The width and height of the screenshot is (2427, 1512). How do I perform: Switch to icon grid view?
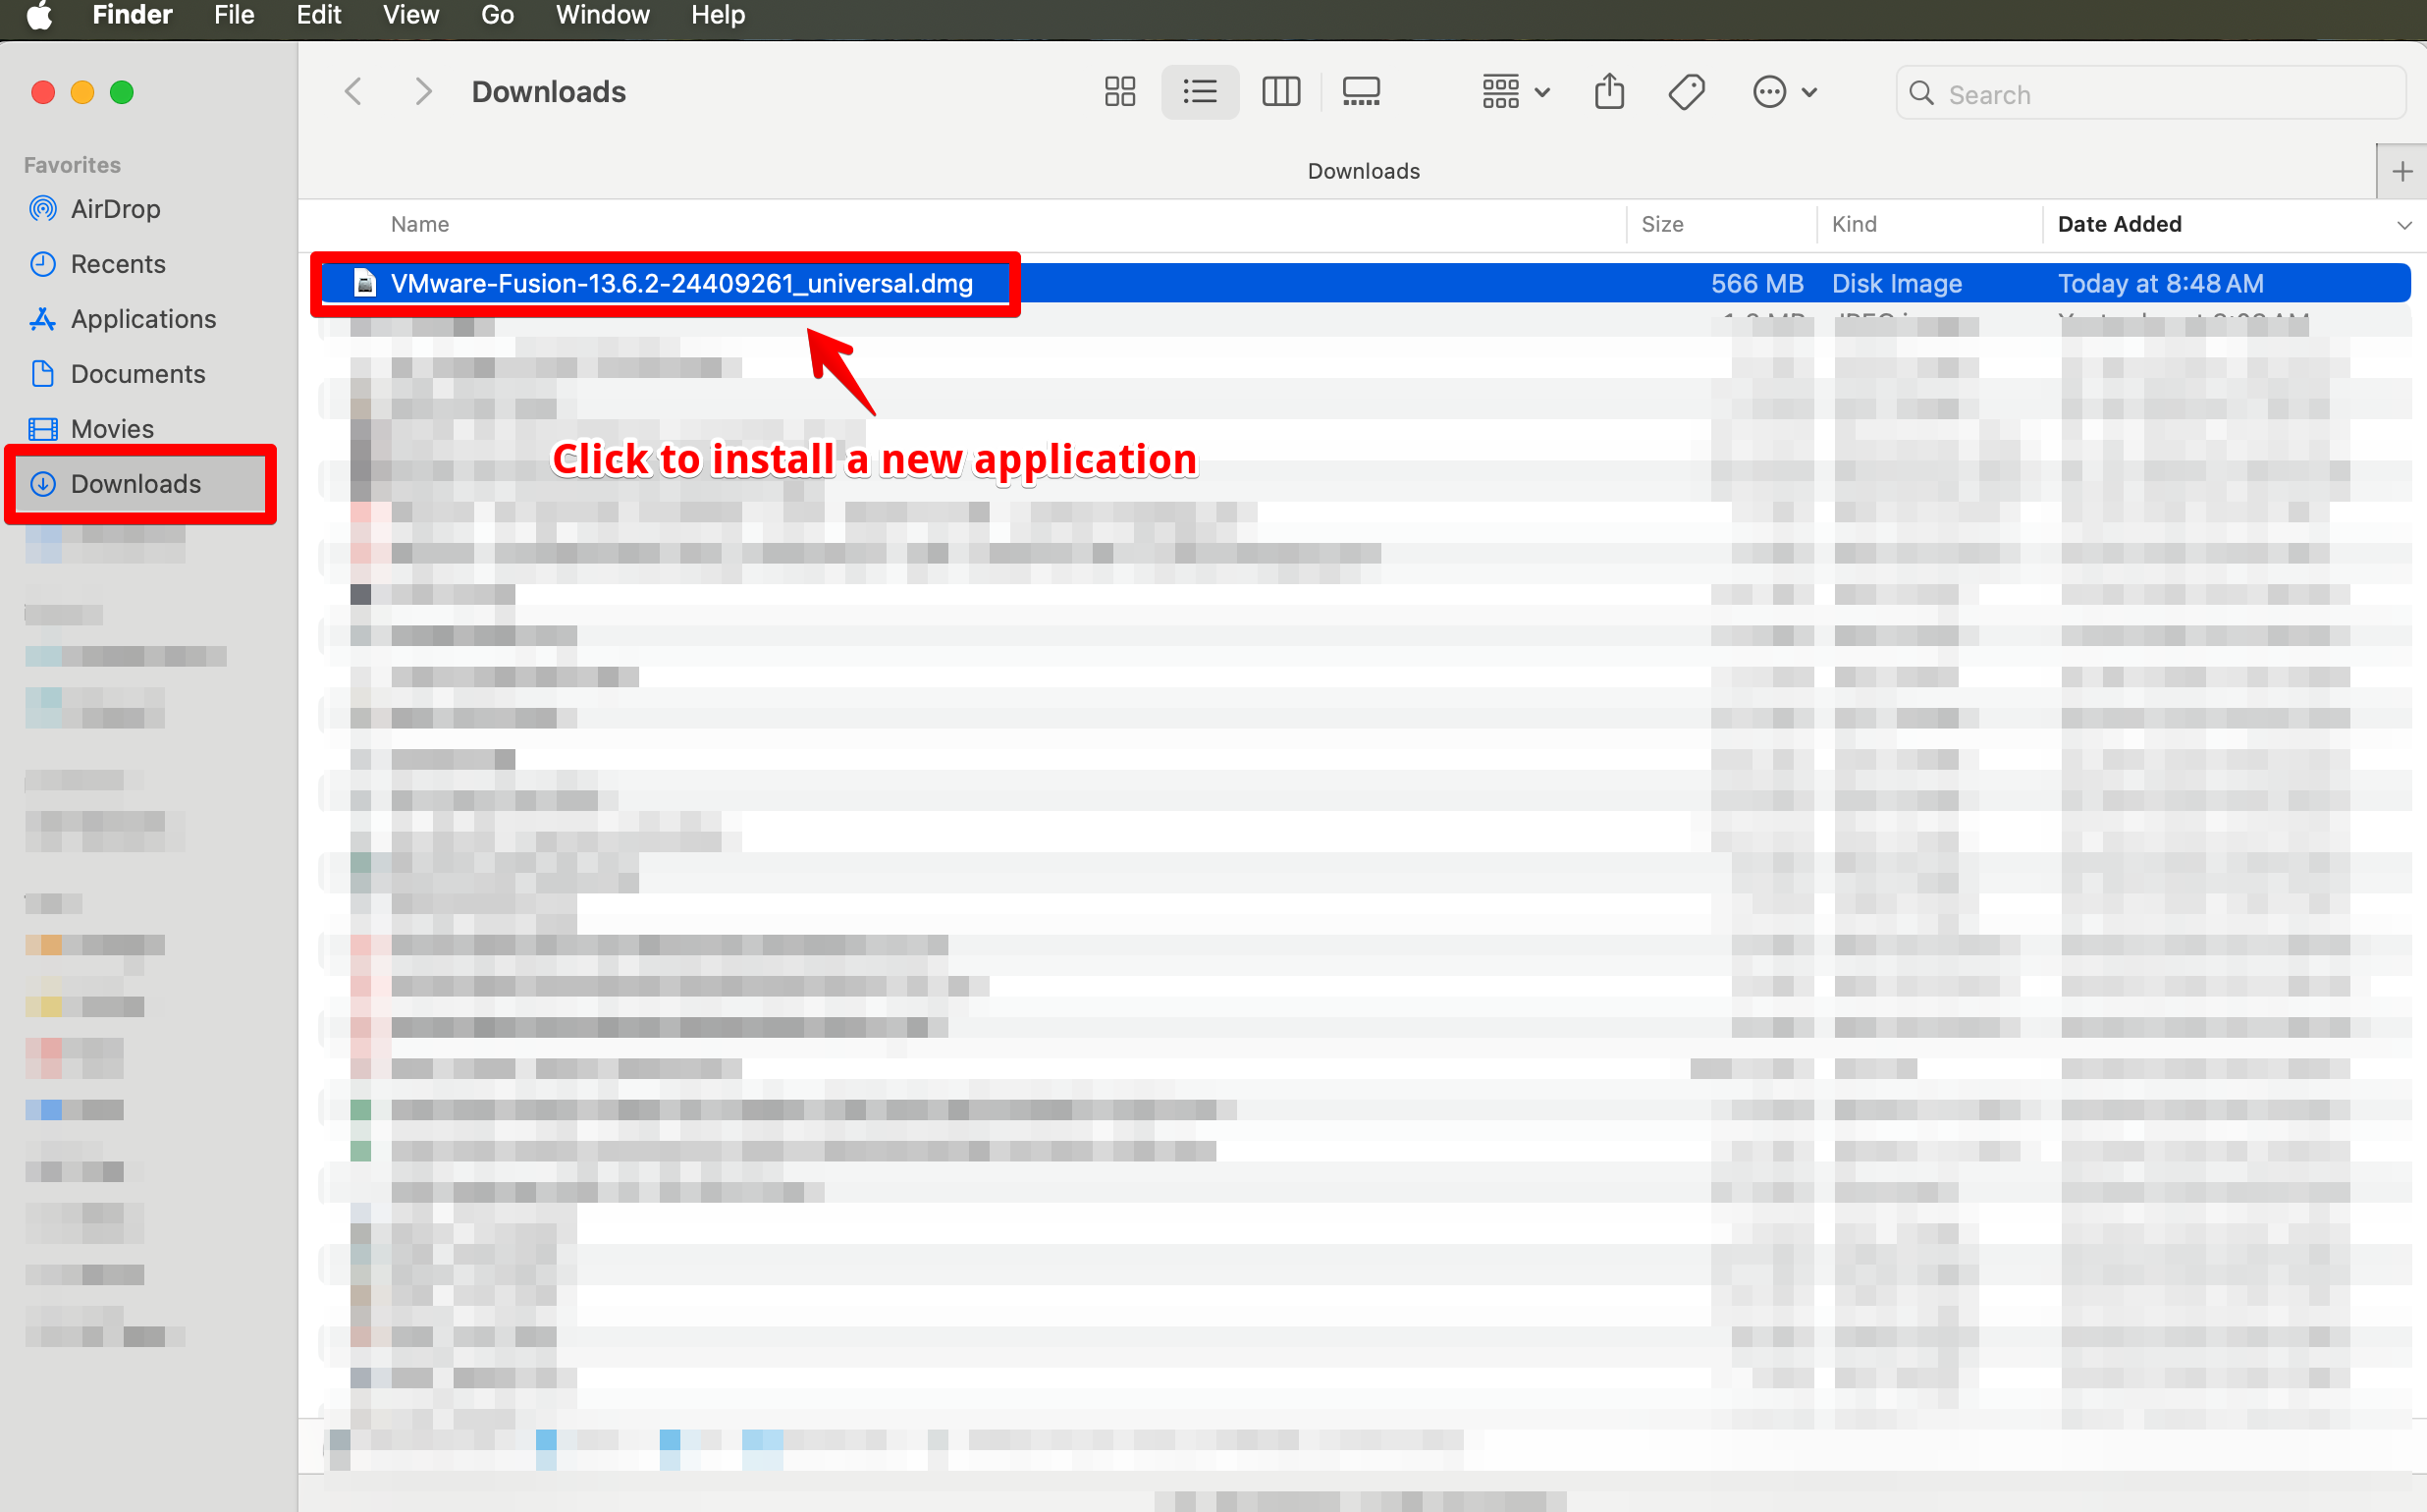(x=1120, y=92)
